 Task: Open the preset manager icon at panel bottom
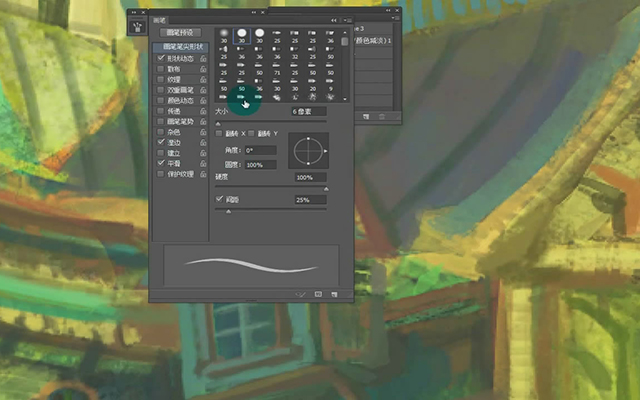(318, 294)
